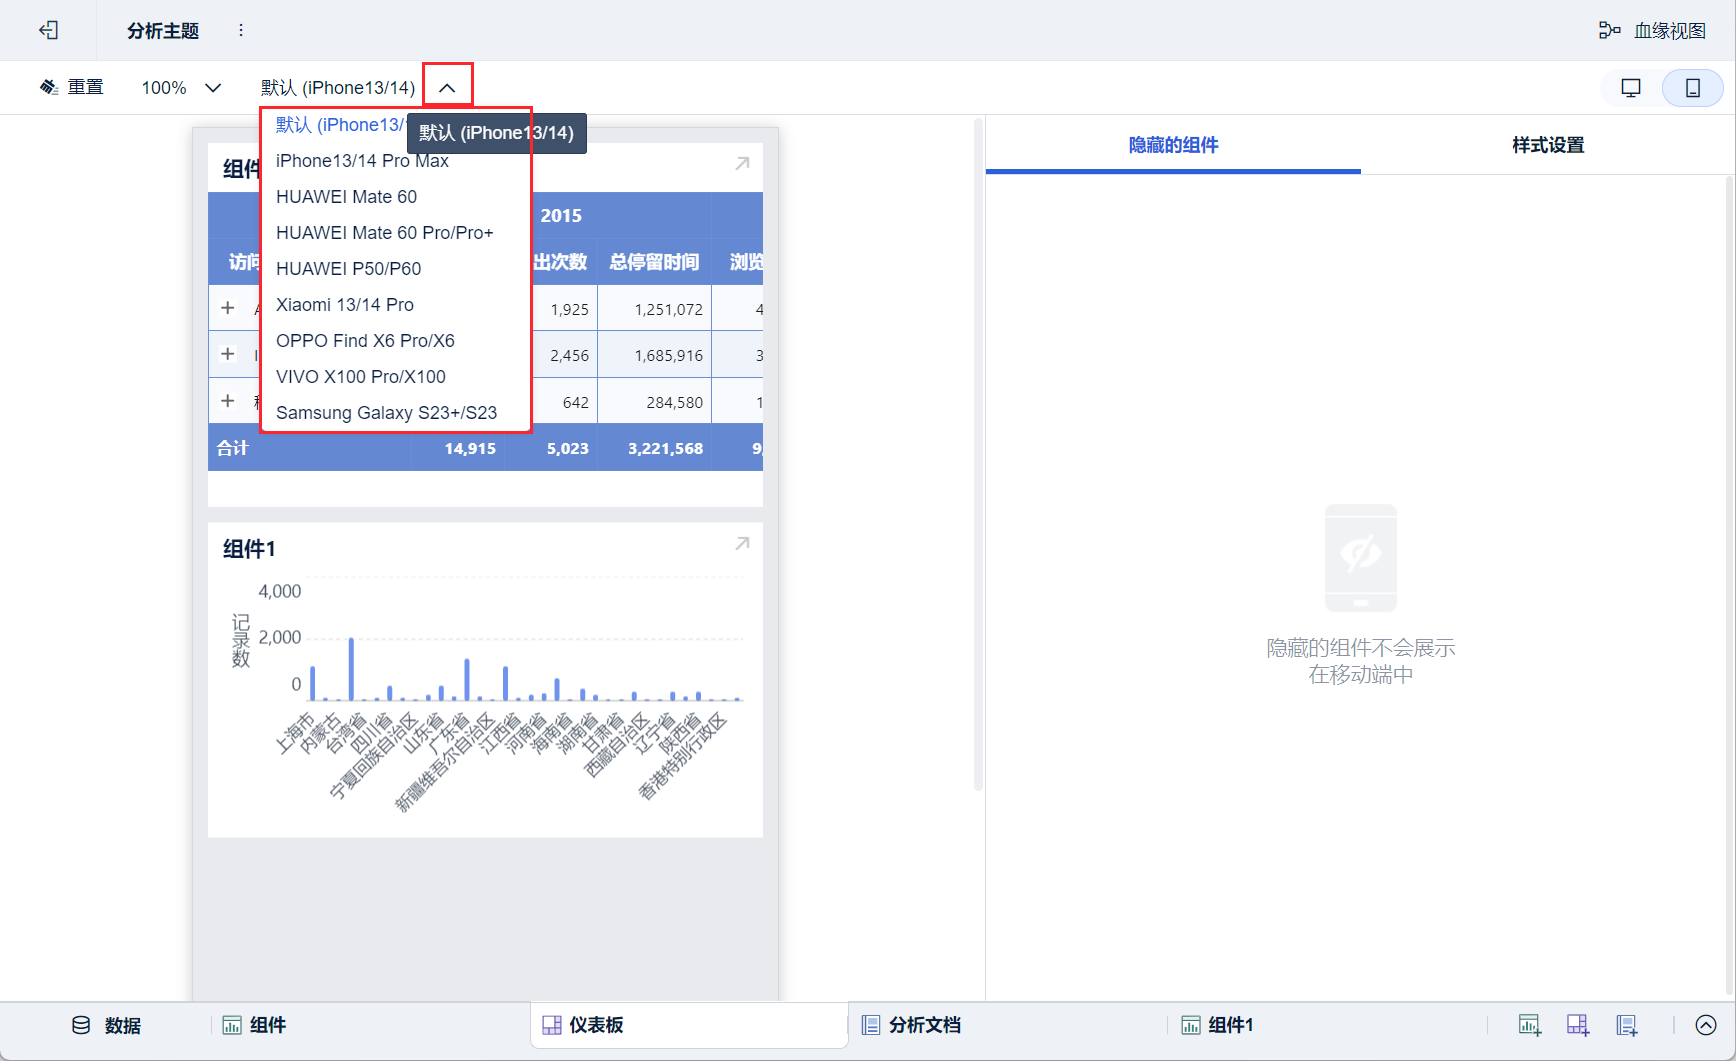Click the 分析文档 document icon
The image size is (1736, 1061).
pyautogui.click(x=871, y=1025)
